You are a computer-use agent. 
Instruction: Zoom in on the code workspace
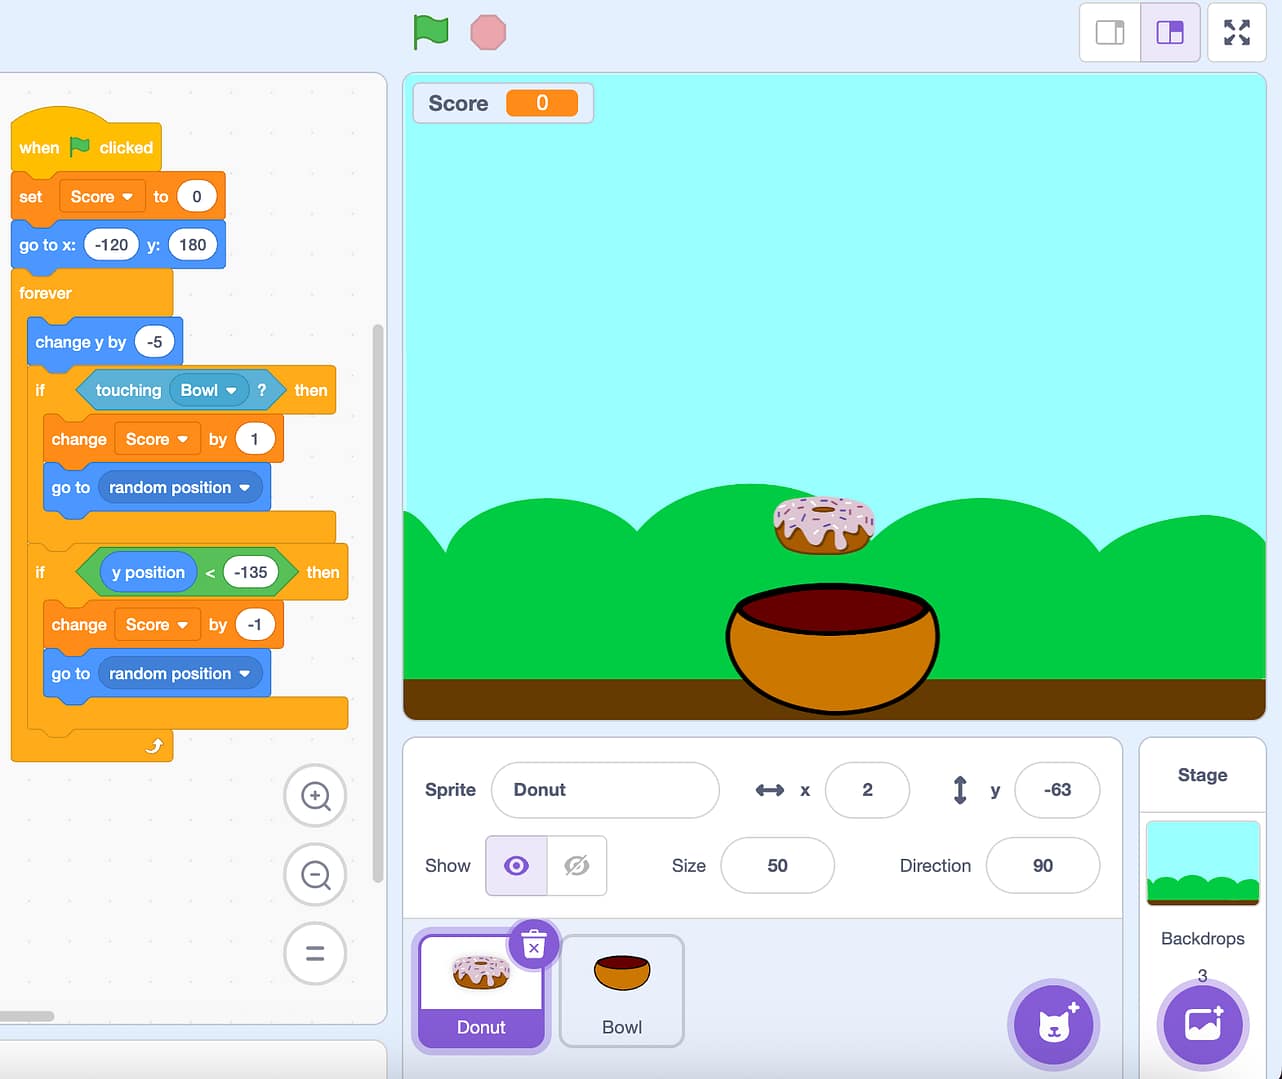[315, 796]
